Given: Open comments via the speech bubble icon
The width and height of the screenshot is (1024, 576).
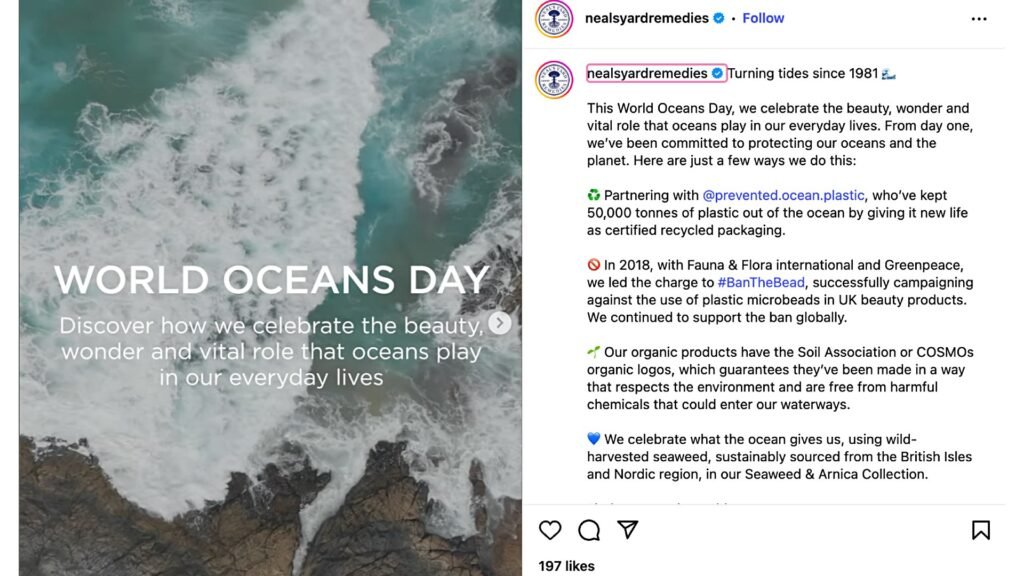Looking at the screenshot, I should (x=589, y=530).
